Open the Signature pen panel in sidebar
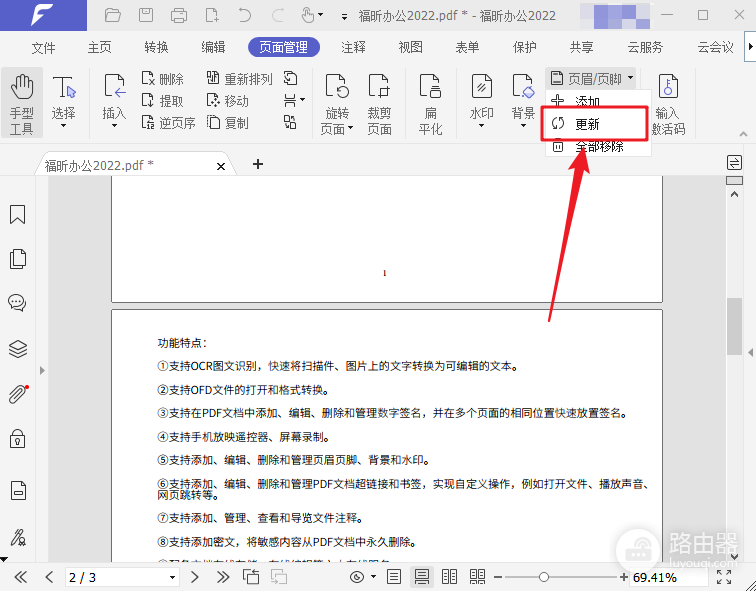Image resolution: width=756 pixels, height=591 pixels. [18, 537]
